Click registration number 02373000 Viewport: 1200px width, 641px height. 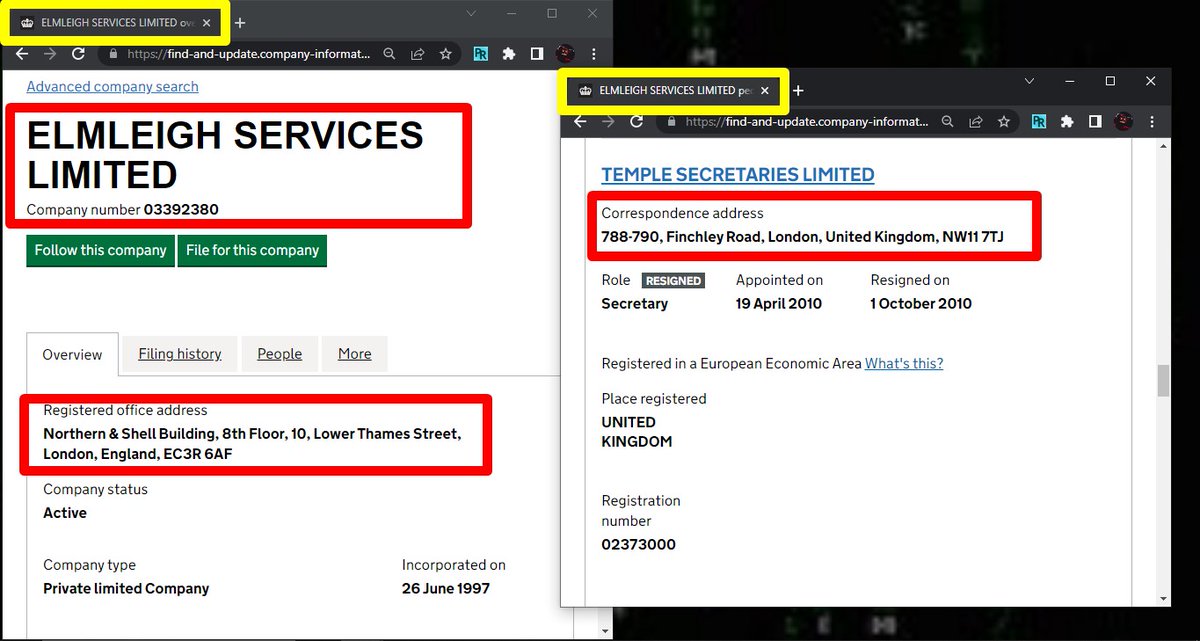[x=638, y=545]
